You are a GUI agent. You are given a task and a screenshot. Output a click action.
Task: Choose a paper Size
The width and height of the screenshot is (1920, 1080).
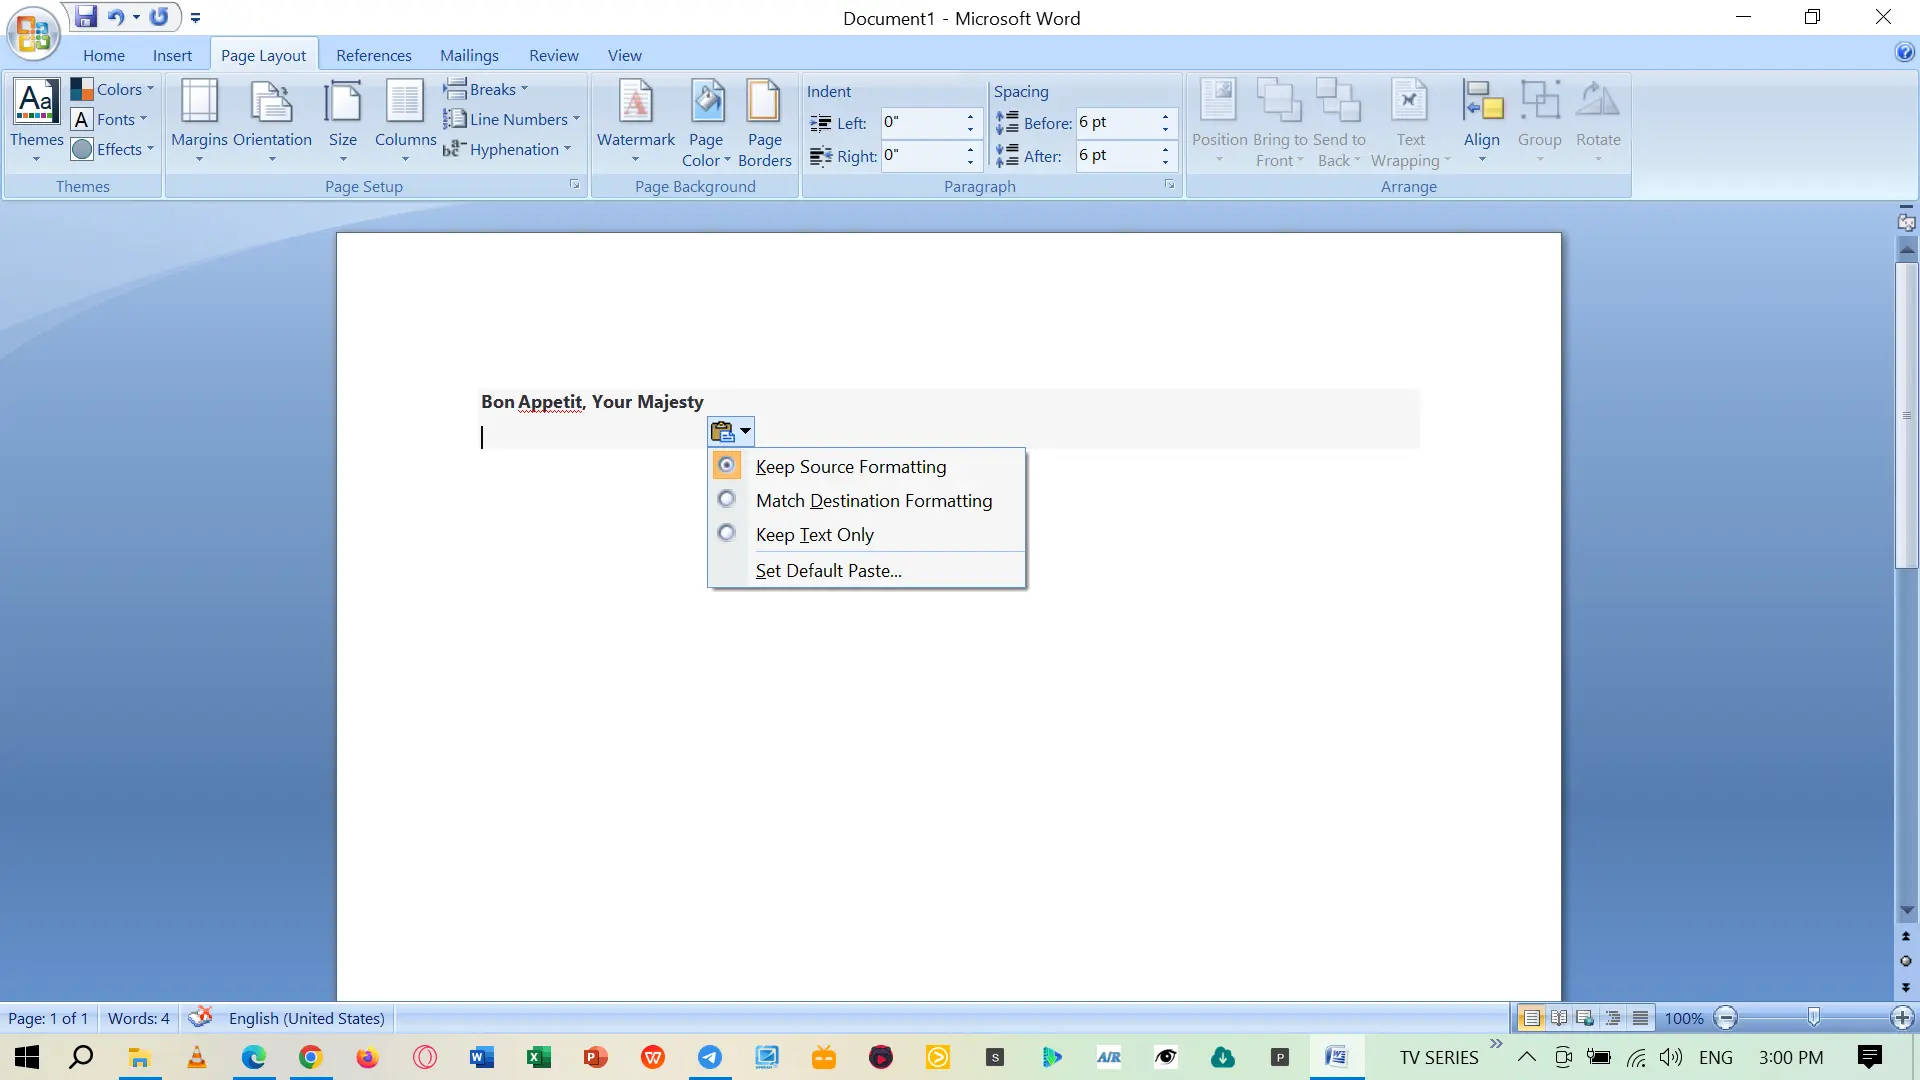pos(343,121)
